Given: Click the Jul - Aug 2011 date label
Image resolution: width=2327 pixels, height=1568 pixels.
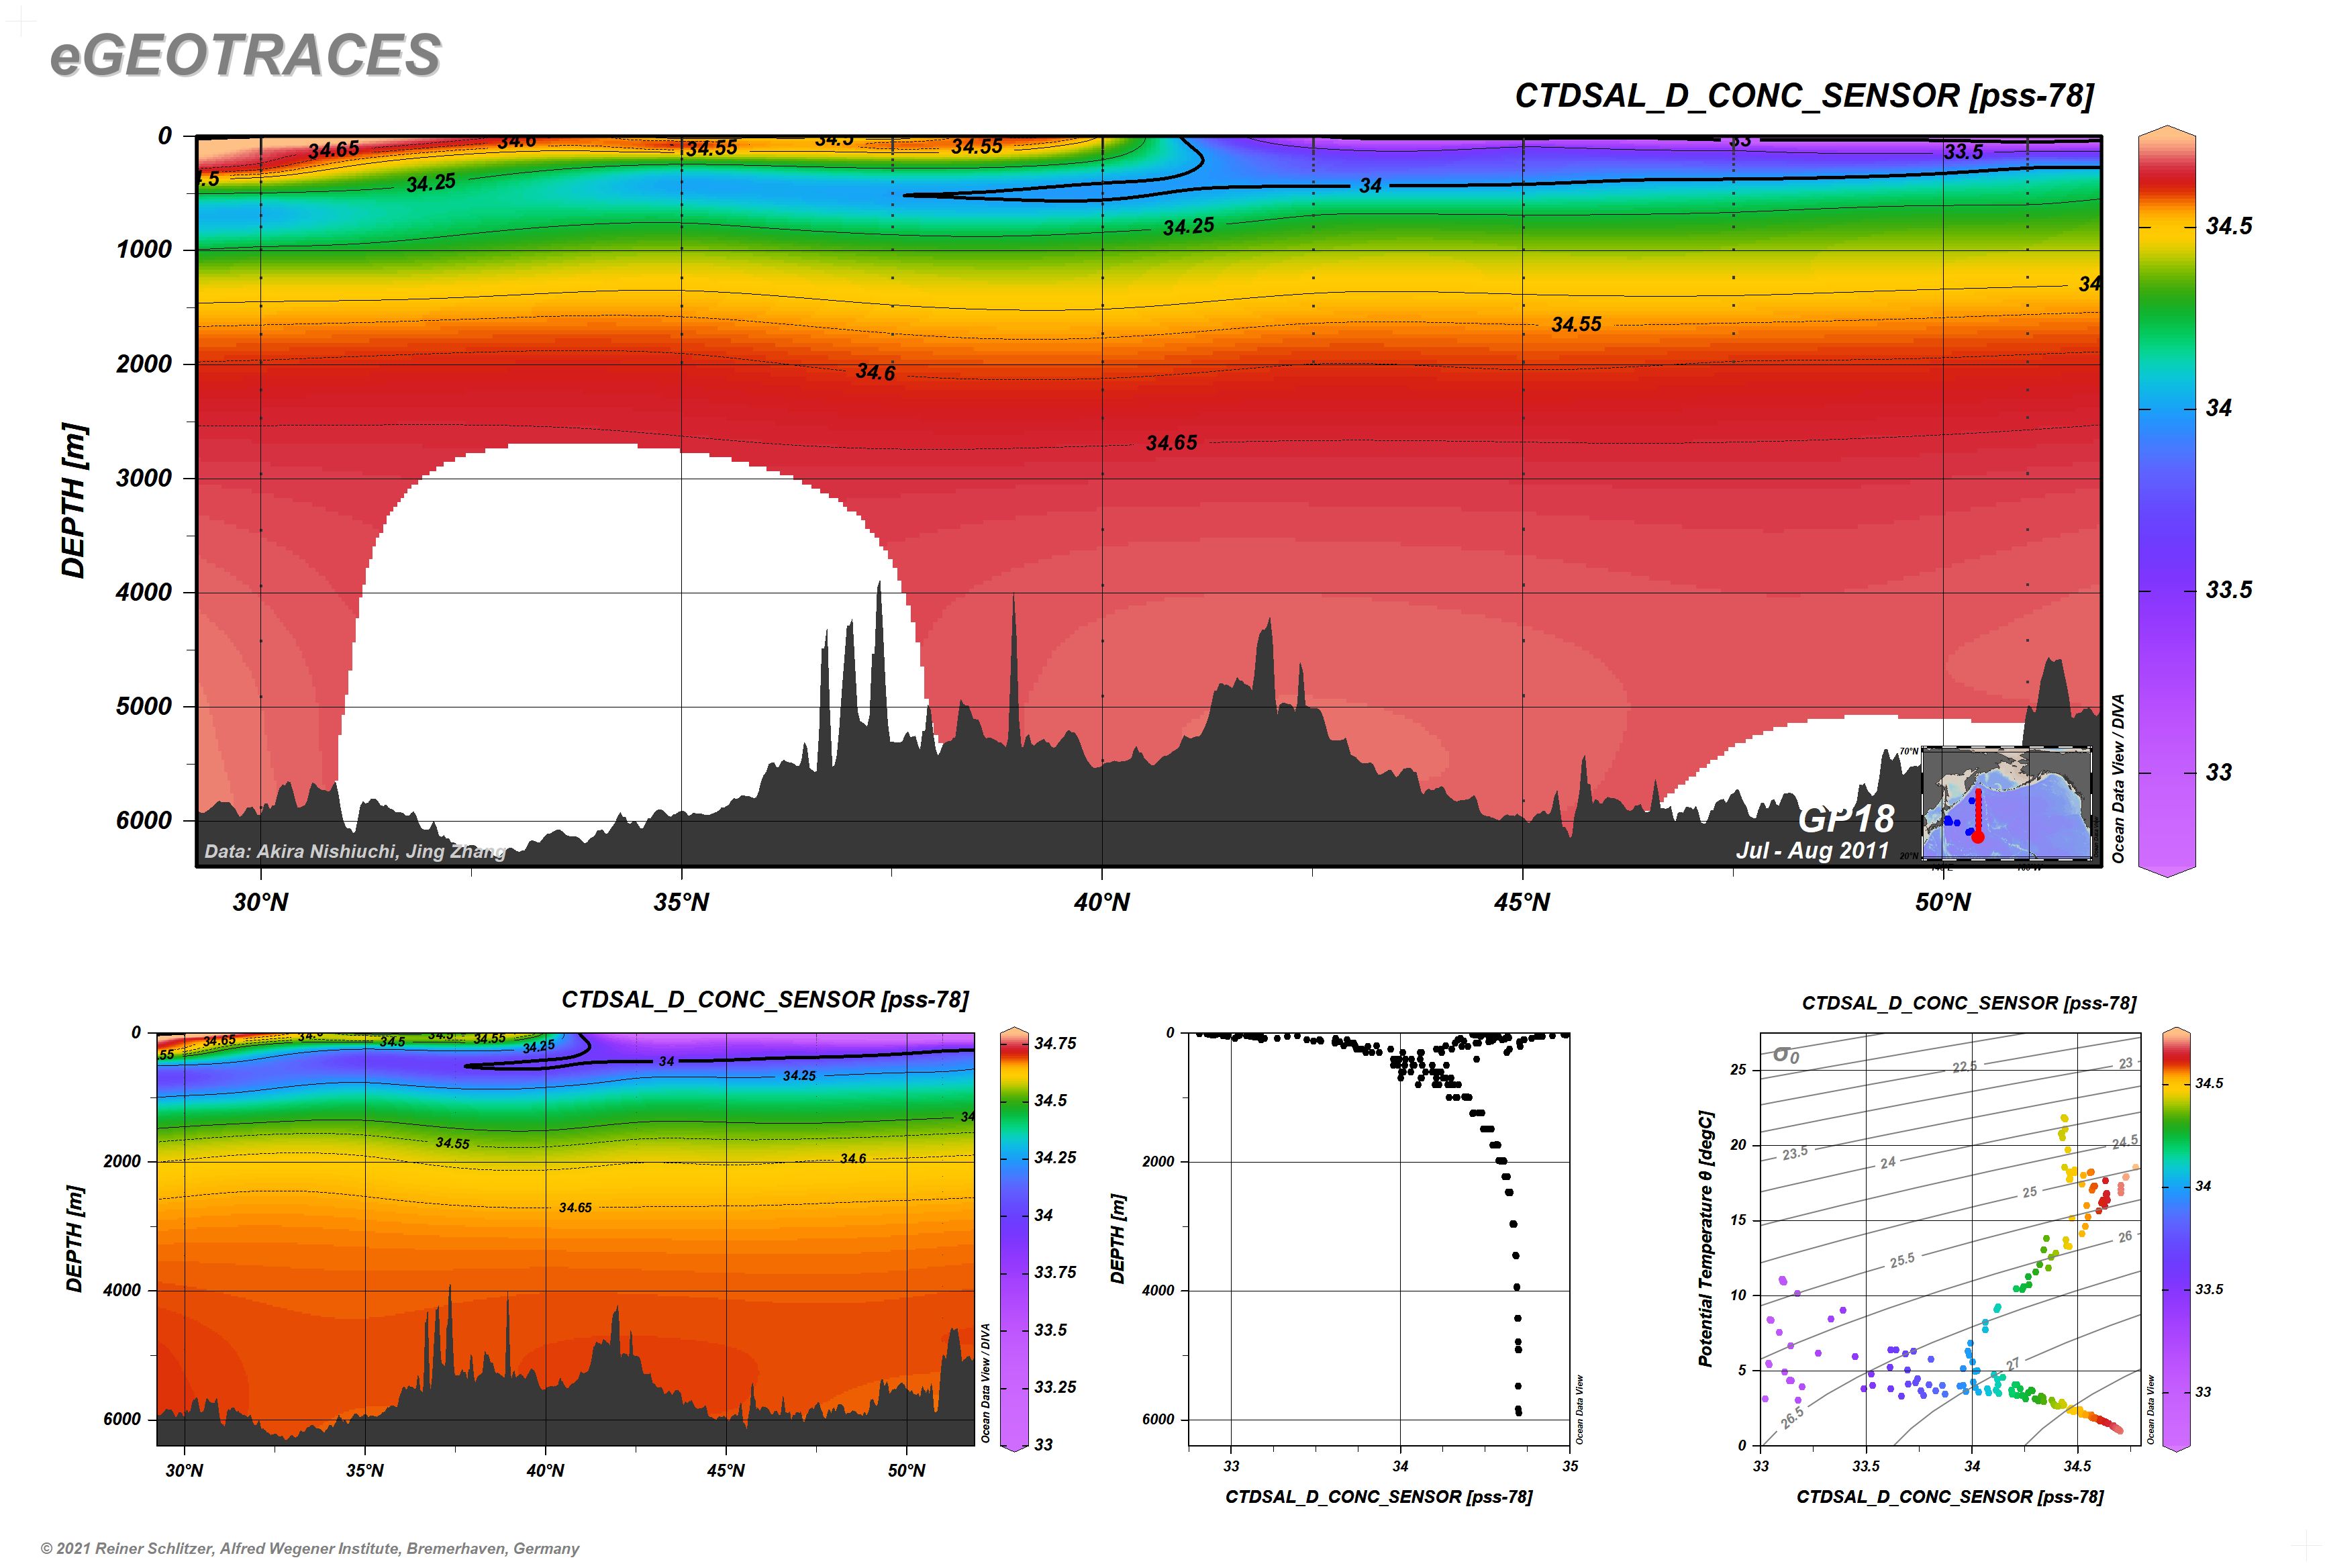Looking at the screenshot, I should (x=1812, y=851).
